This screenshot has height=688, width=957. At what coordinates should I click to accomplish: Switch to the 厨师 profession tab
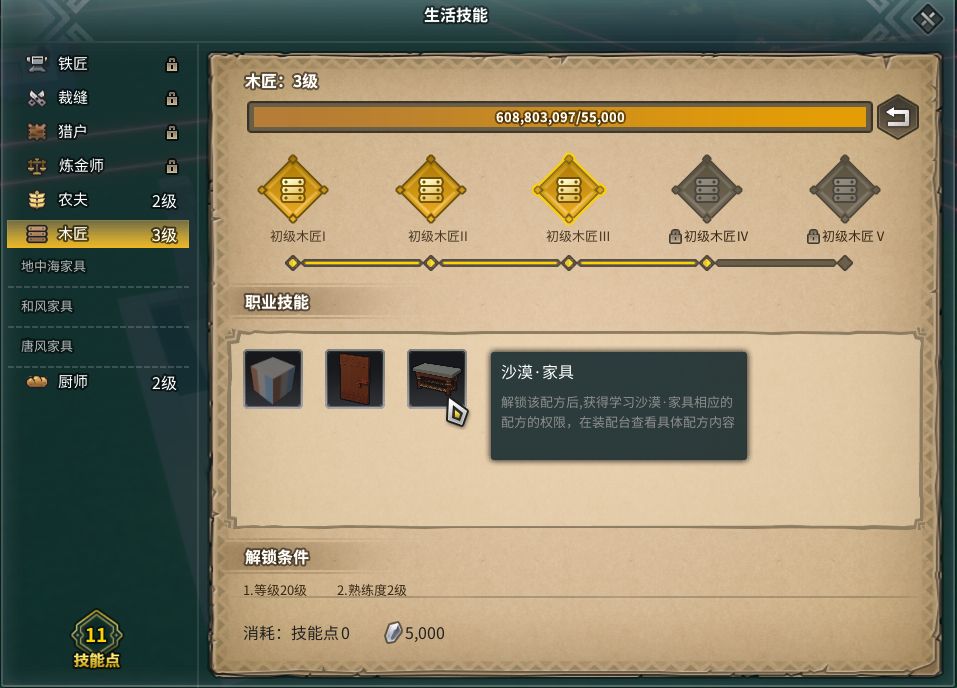(x=98, y=382)
